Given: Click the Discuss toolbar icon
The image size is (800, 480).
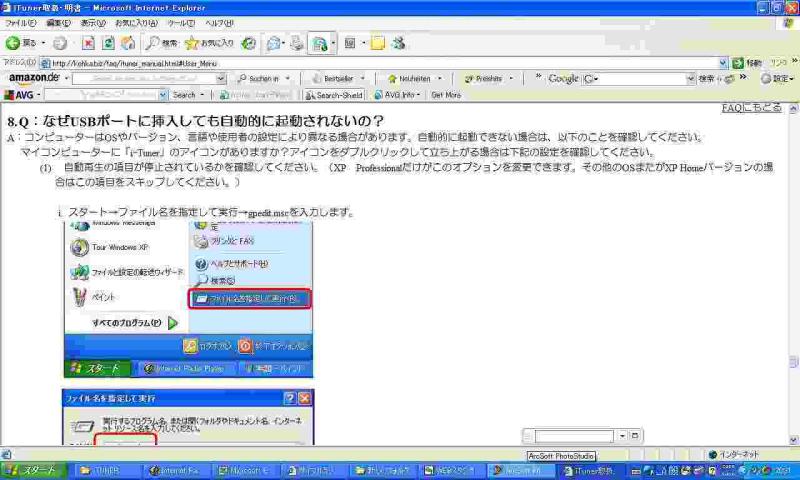Looking at the screenshot, I should (x=350, y=43).
